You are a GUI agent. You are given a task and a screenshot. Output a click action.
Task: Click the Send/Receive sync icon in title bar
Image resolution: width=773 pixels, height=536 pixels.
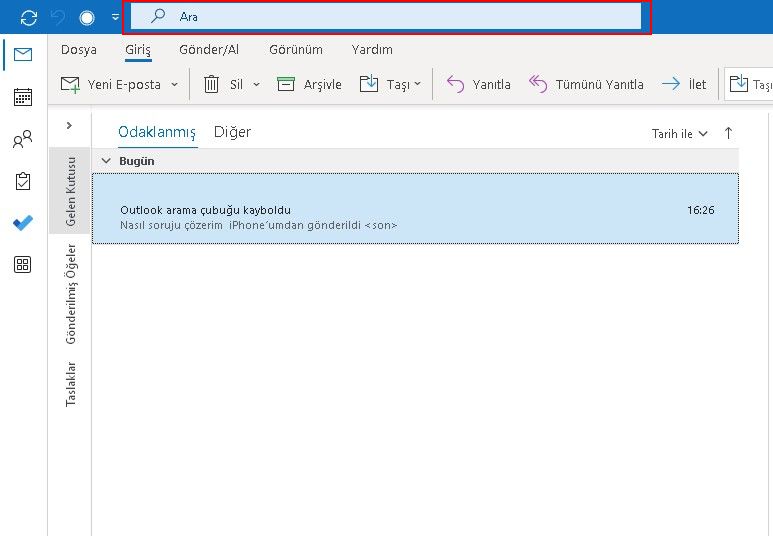(29, 17)
